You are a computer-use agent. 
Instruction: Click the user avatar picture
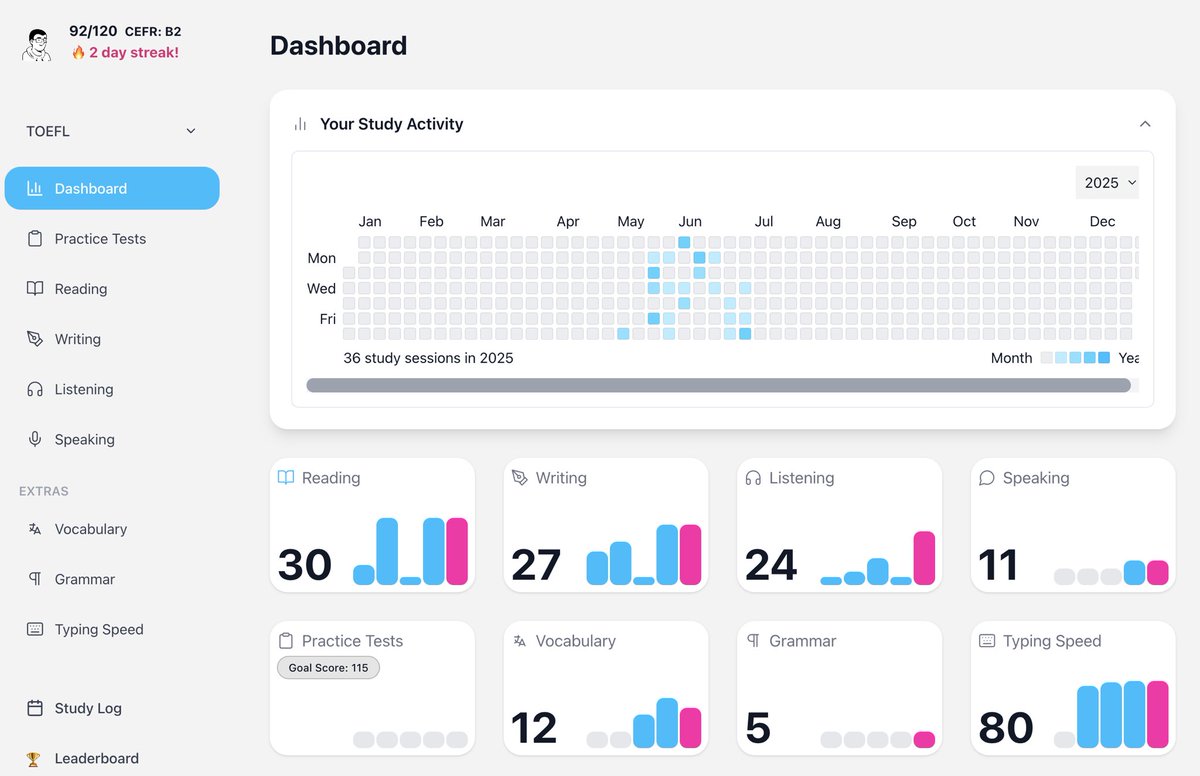(37, 44)
